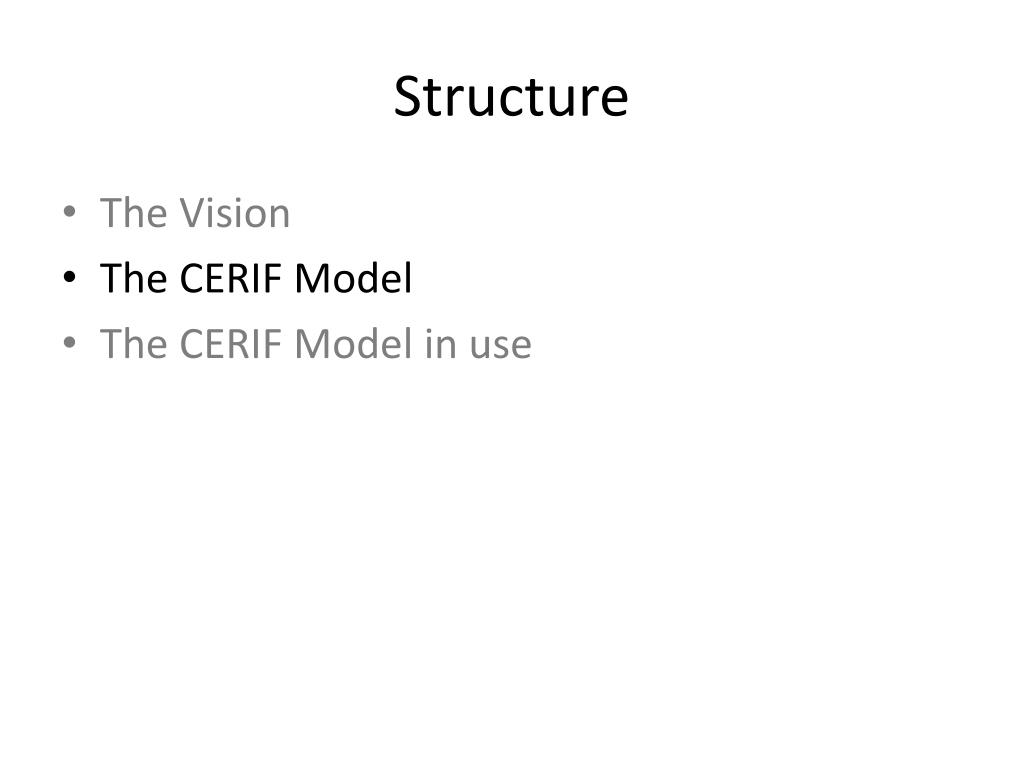
Task: Click the black bullet dot before The CERIF Model
Action: [69, 277]
